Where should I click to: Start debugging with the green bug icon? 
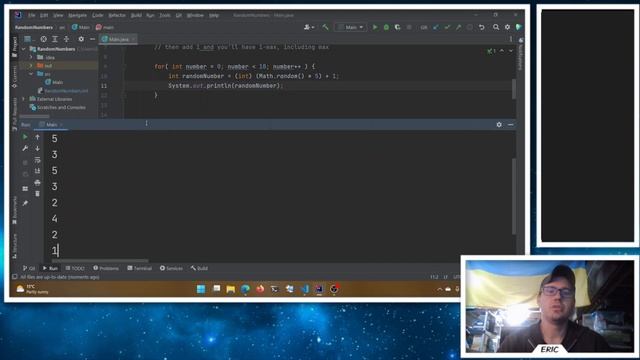tap(386, 27)
